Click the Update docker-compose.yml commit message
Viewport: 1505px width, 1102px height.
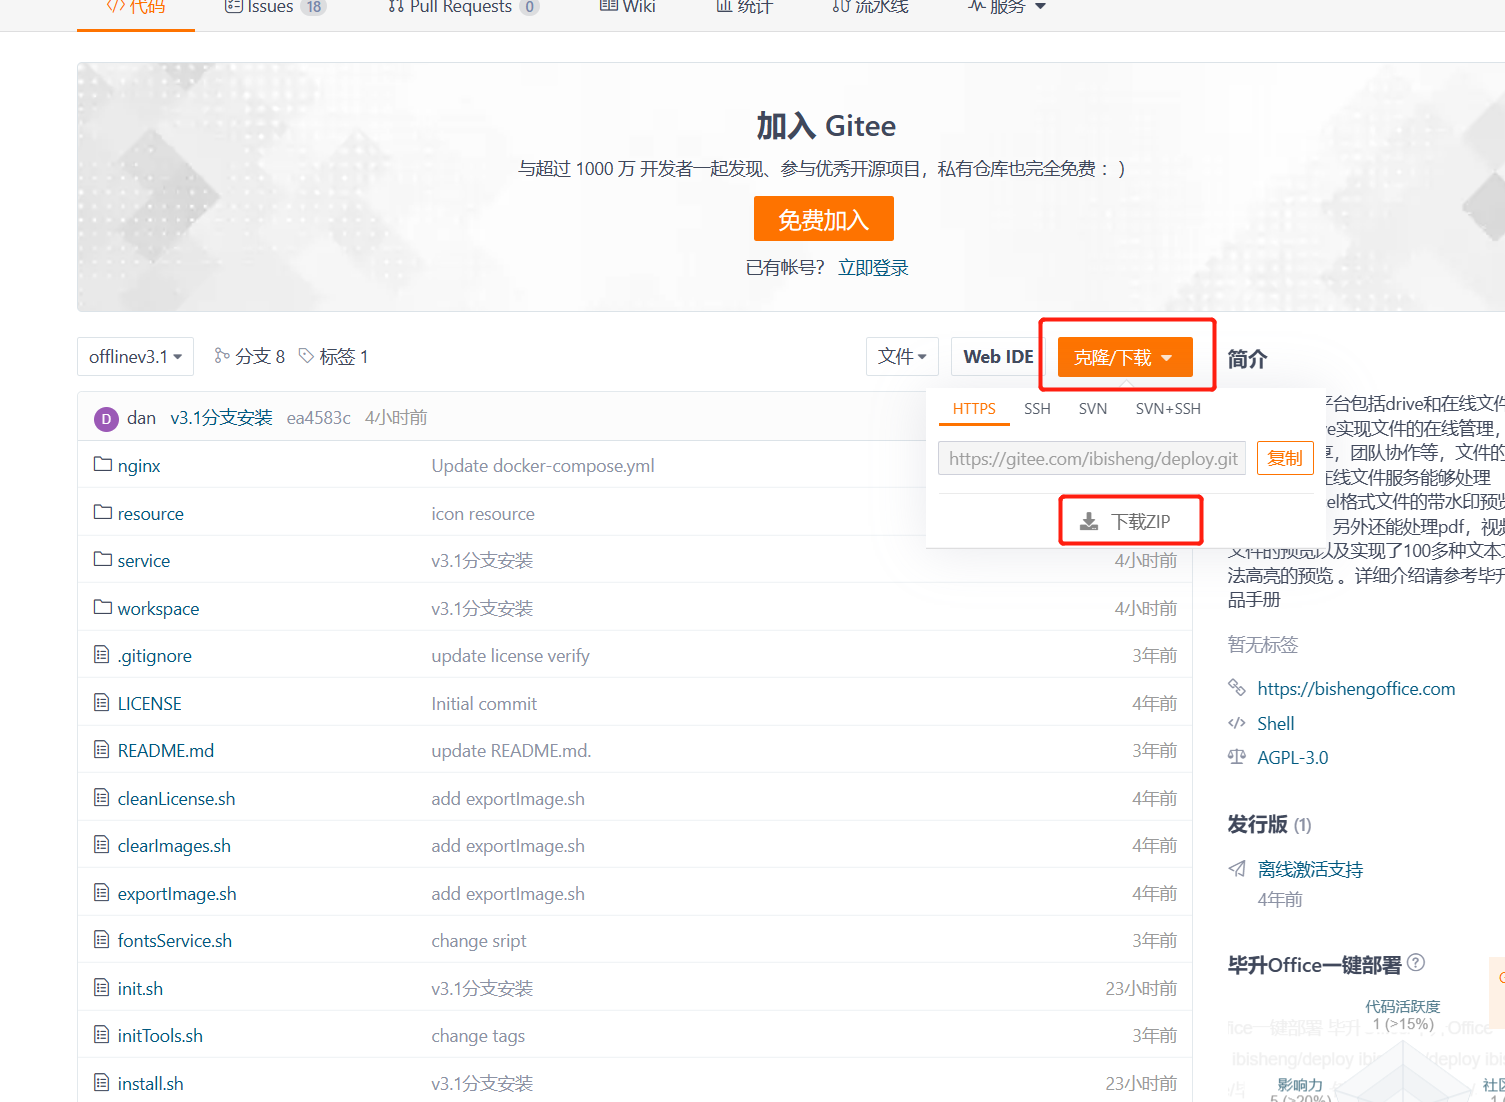pos(543,466)
